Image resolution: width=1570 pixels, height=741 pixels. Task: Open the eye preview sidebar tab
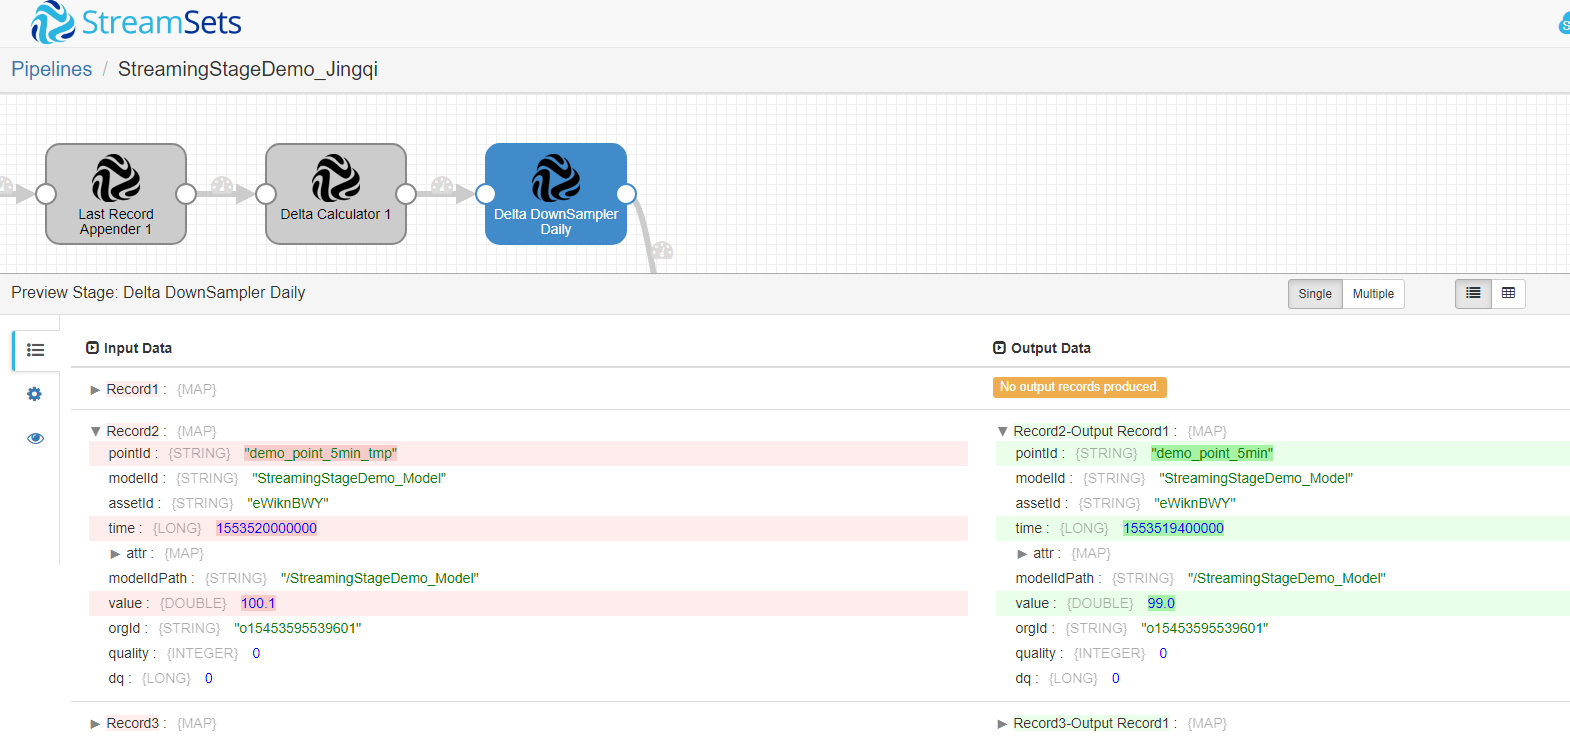point(35,438)
